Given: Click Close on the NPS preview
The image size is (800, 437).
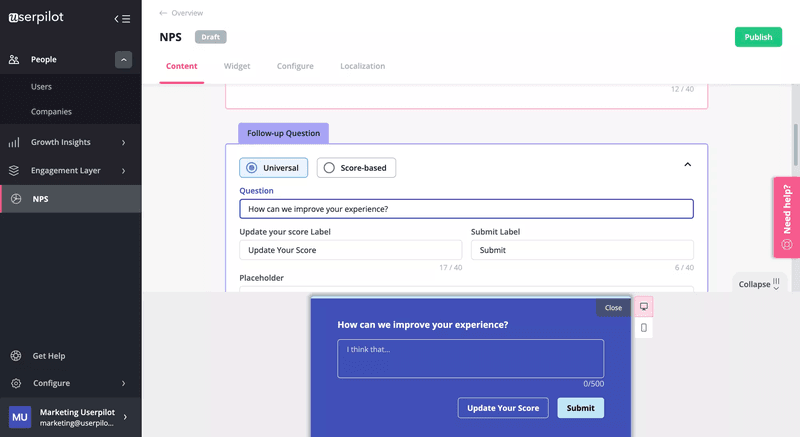Looking at the screenshot, I should pos(613,308).
